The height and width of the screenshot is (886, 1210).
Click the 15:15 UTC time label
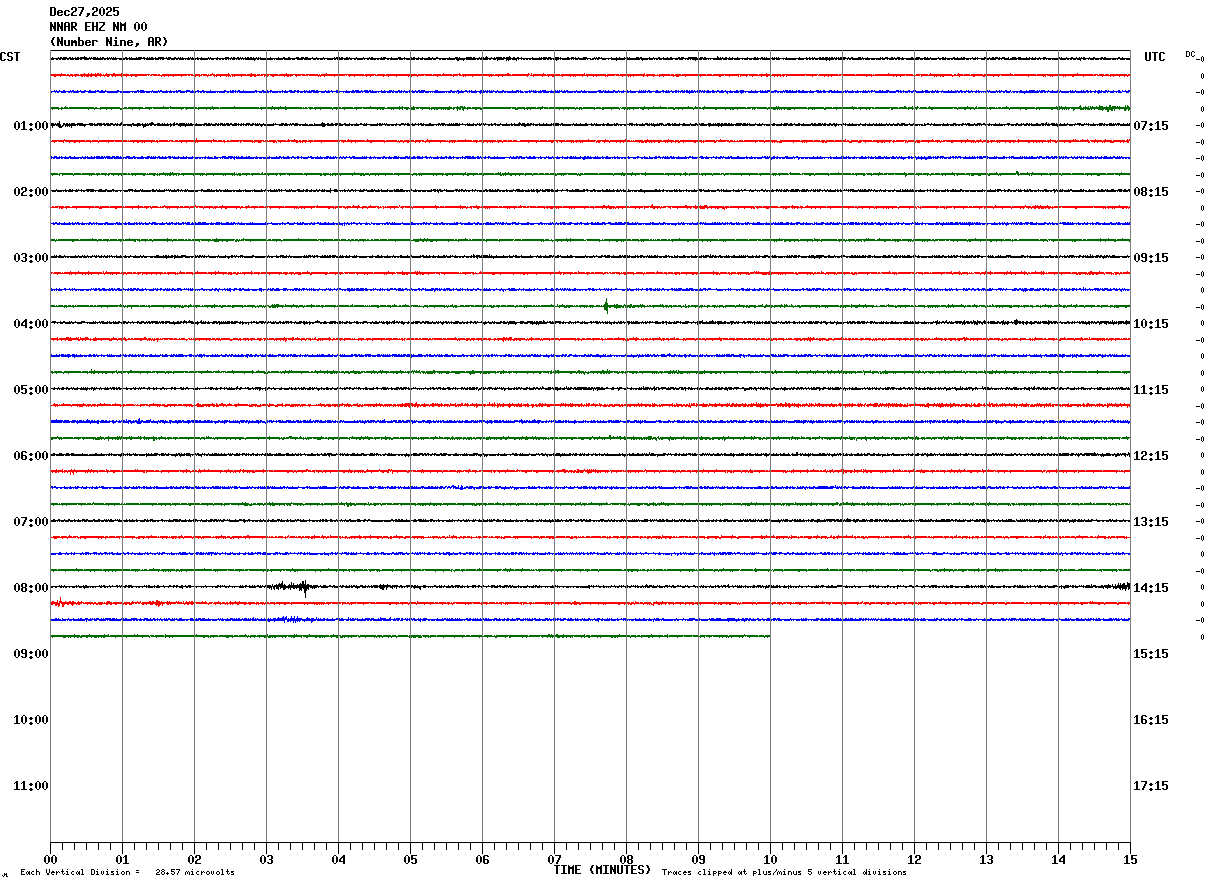[1151, 654]
